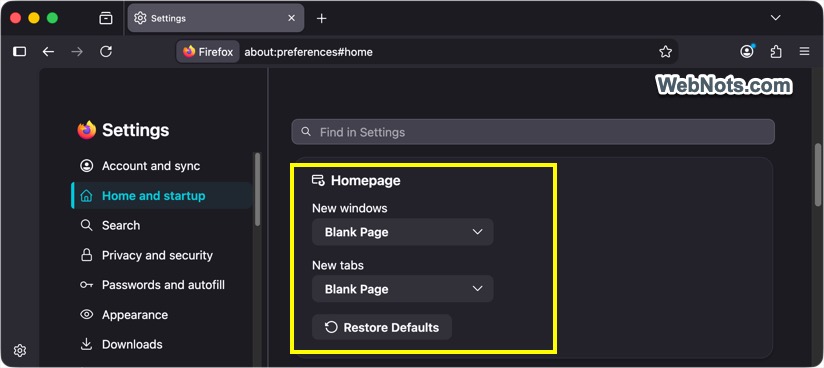
Task: Reload the current page
Action: point(106,52)
